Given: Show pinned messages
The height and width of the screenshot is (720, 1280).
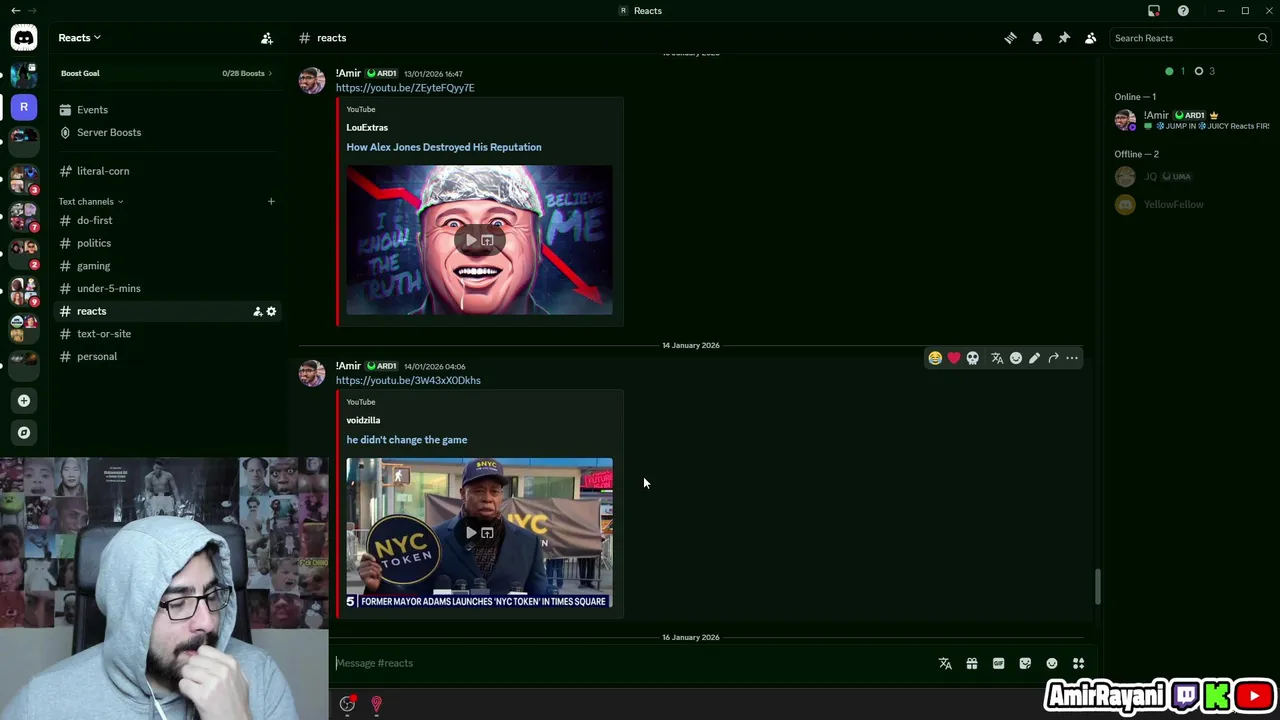Looking at the screenshot, I should tap(1064, 38).
